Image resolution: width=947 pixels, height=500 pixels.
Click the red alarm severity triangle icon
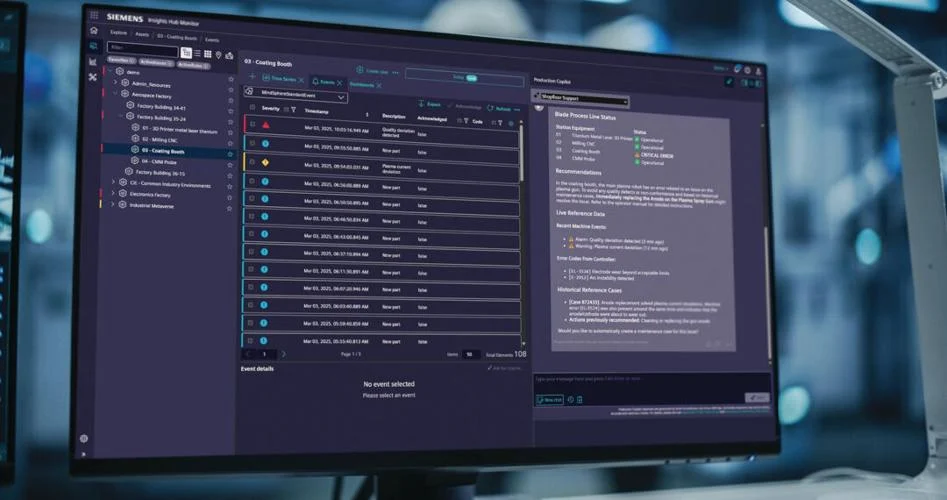pyautogui.click(x=265, y=126)
